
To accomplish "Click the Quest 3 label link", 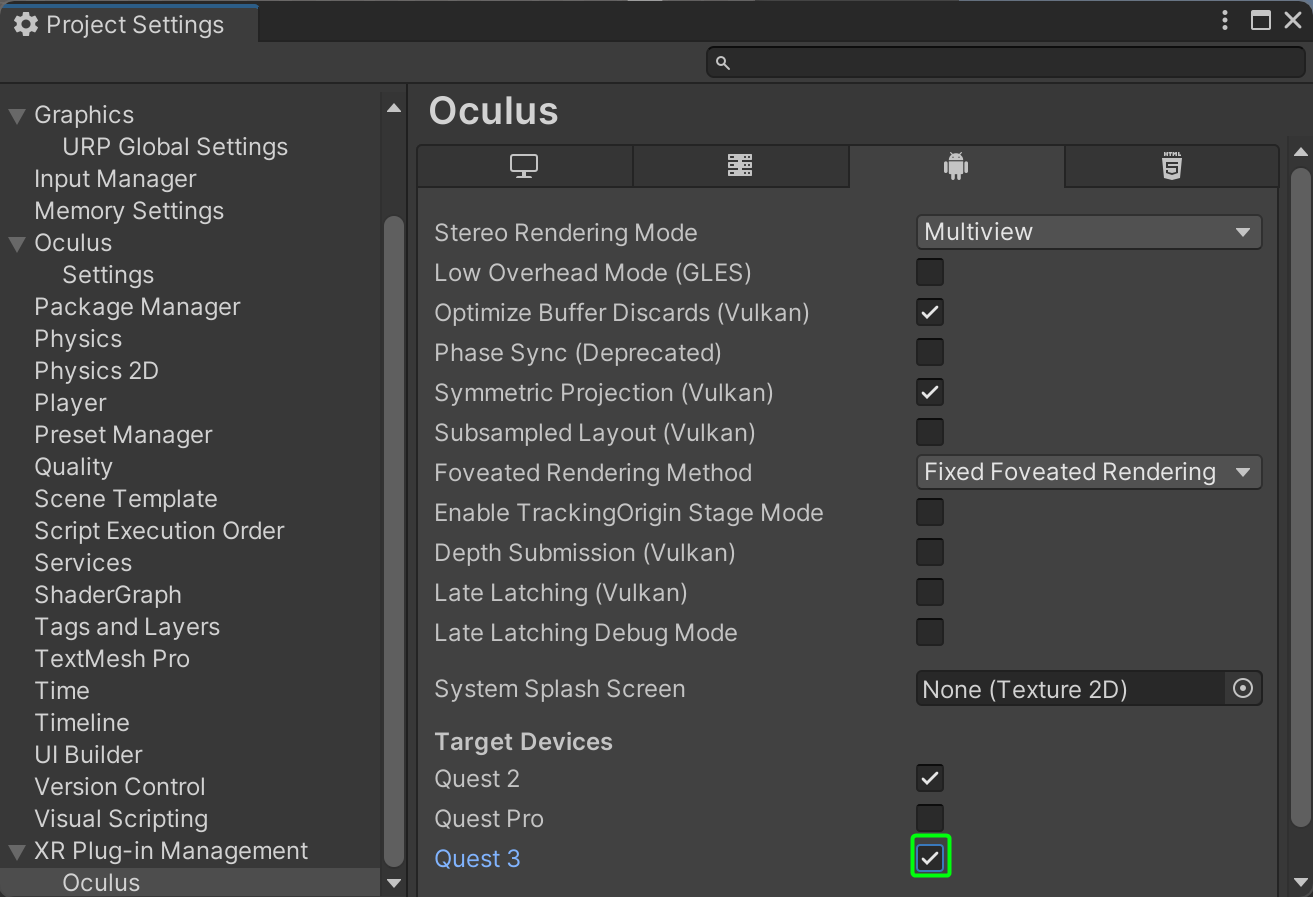I will [x=477, y=859].
